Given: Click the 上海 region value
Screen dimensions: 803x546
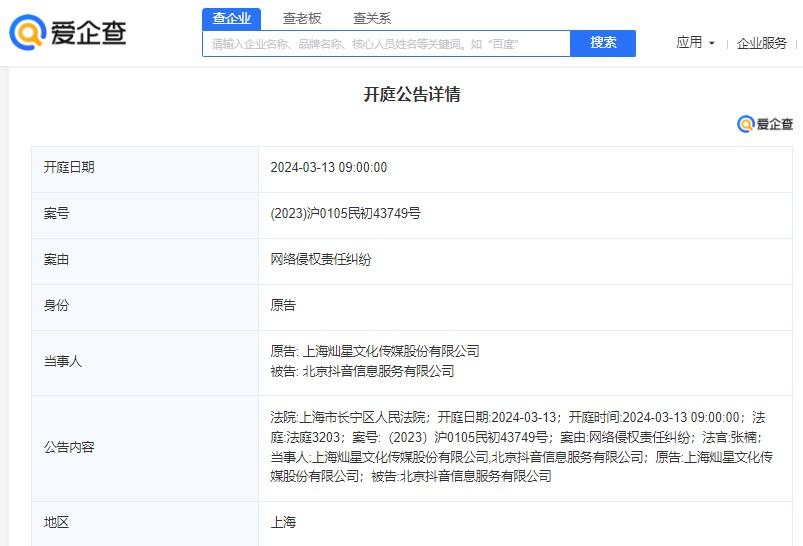Looking at the screenshot, I should click(x=283, y=522).
